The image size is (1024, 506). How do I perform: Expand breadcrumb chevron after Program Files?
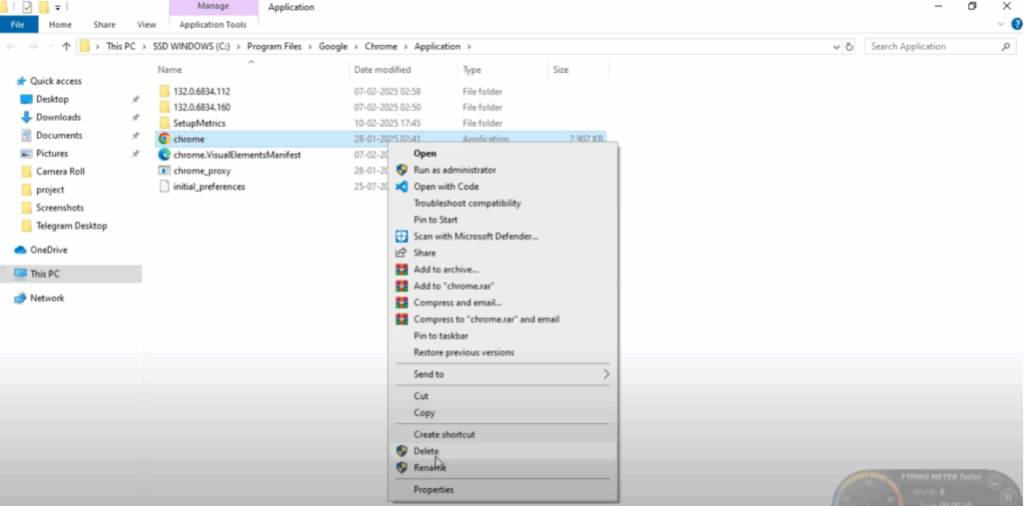(310, 46)
